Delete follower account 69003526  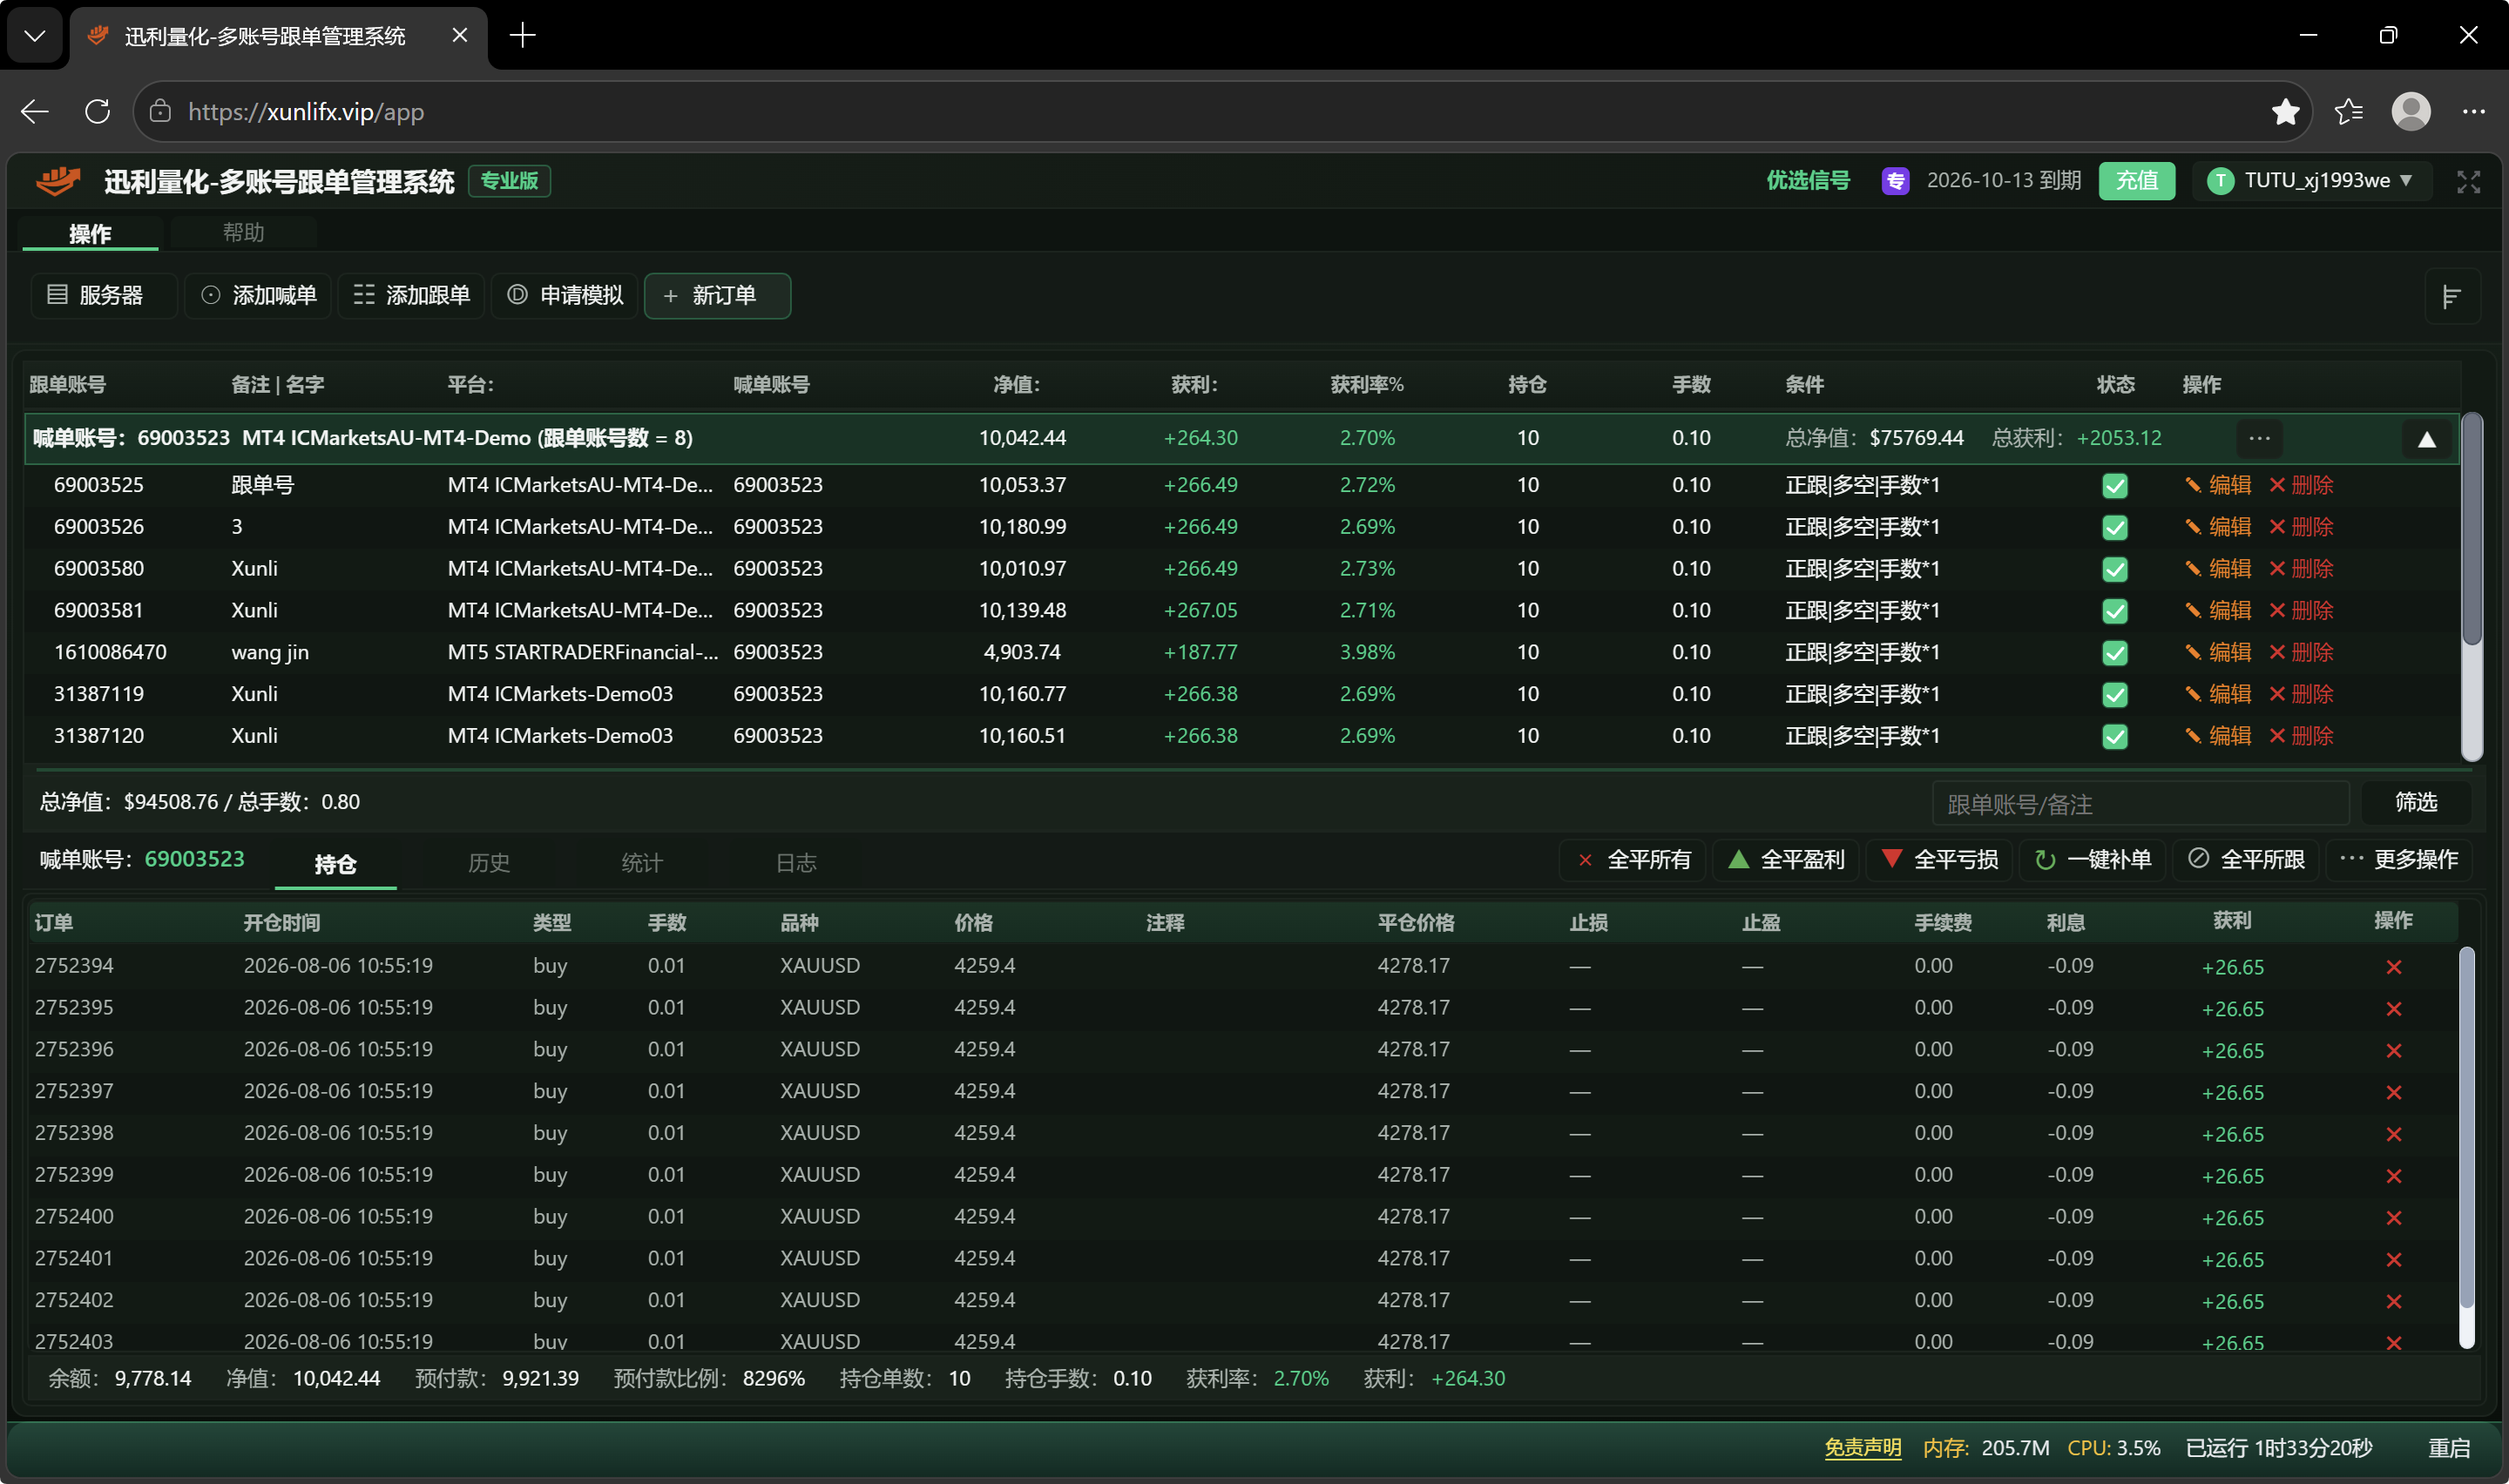tap(2300, 527)
